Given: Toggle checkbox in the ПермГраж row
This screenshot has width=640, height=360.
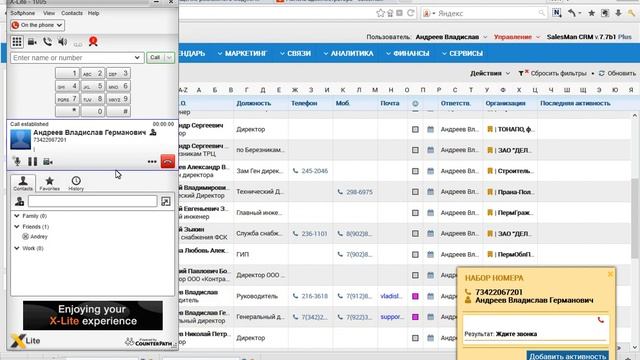Looking at the screenshot, I should [x=415, y=213].
